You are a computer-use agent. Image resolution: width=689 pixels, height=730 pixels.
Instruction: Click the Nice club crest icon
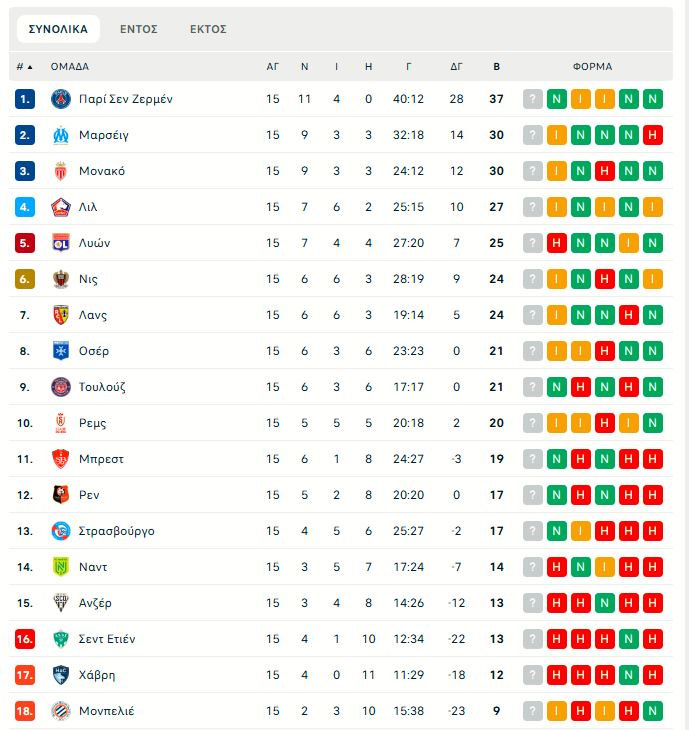coord(60,279)
